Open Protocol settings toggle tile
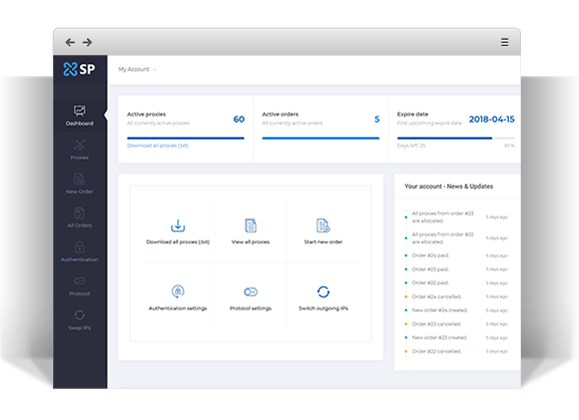The image size is (579, 420). [x=250, y=298]
